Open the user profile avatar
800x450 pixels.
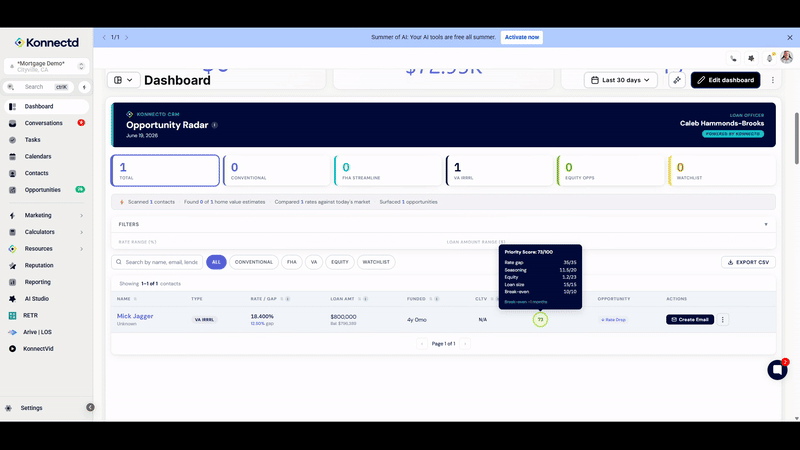786,57
